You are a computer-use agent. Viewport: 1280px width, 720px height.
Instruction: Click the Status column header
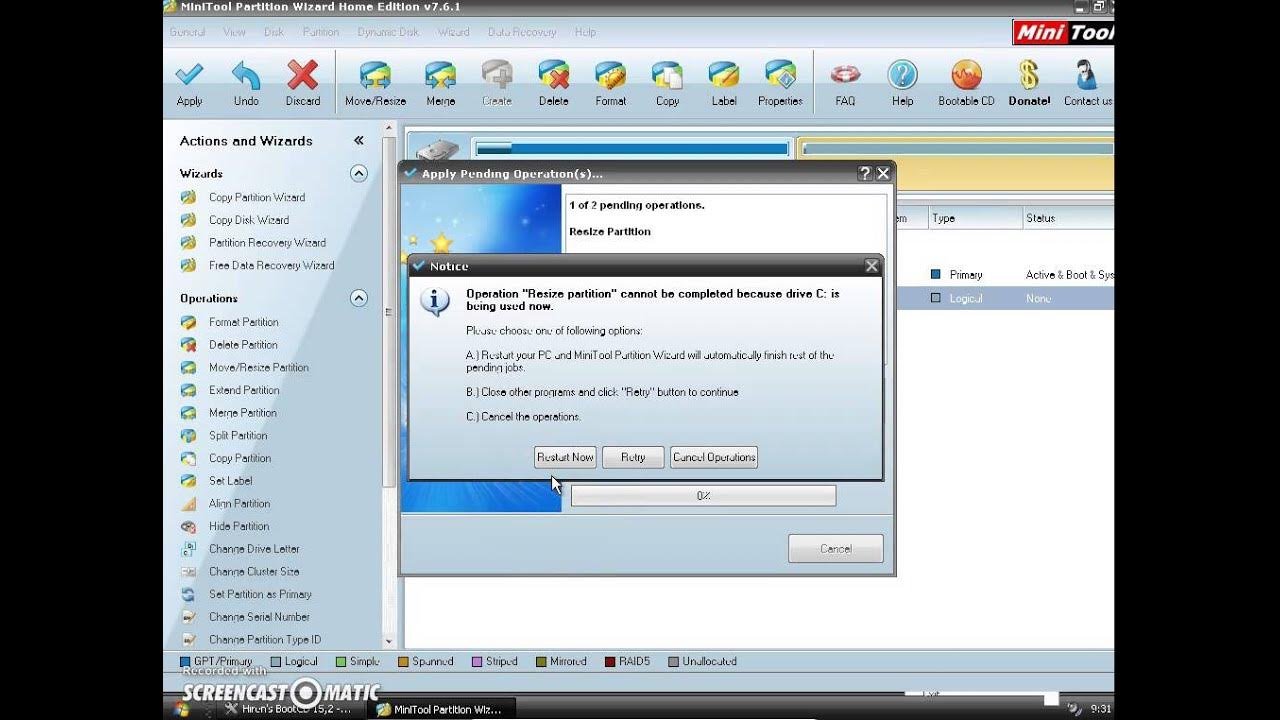pyautogui.click(x=1068, y=218)
